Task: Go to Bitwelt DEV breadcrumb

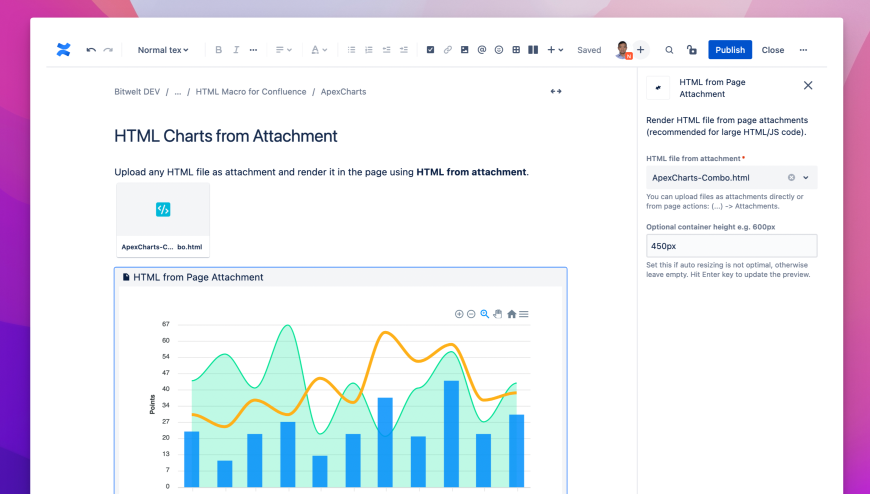Action: 137,92
